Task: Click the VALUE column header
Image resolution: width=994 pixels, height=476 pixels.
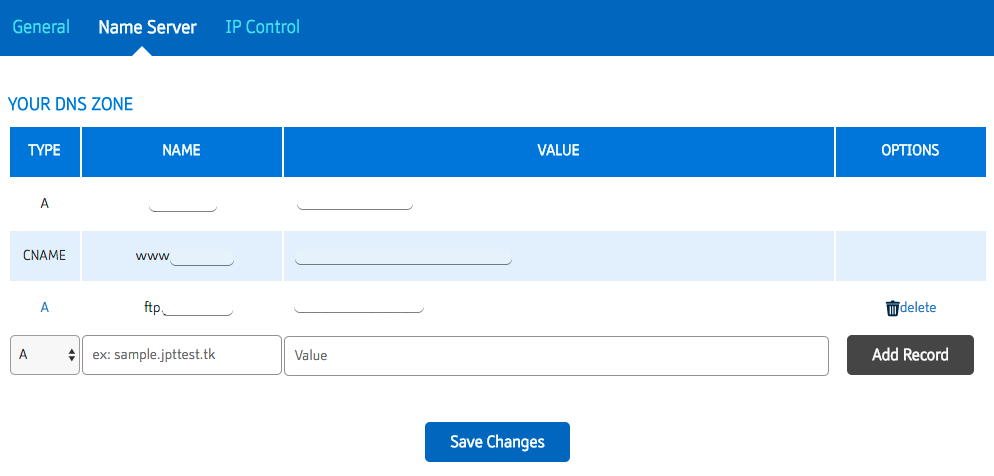Action: click(558, 151)
